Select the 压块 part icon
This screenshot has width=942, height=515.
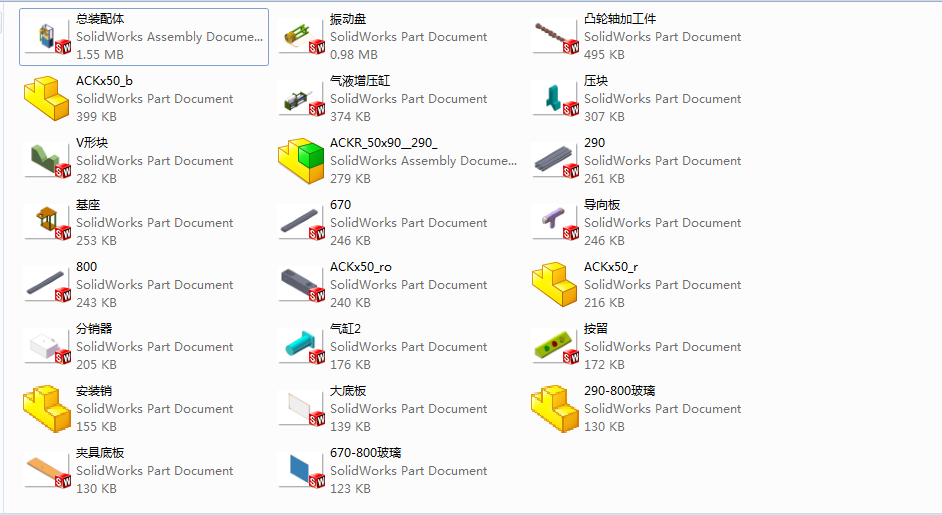tap(555, 99)
